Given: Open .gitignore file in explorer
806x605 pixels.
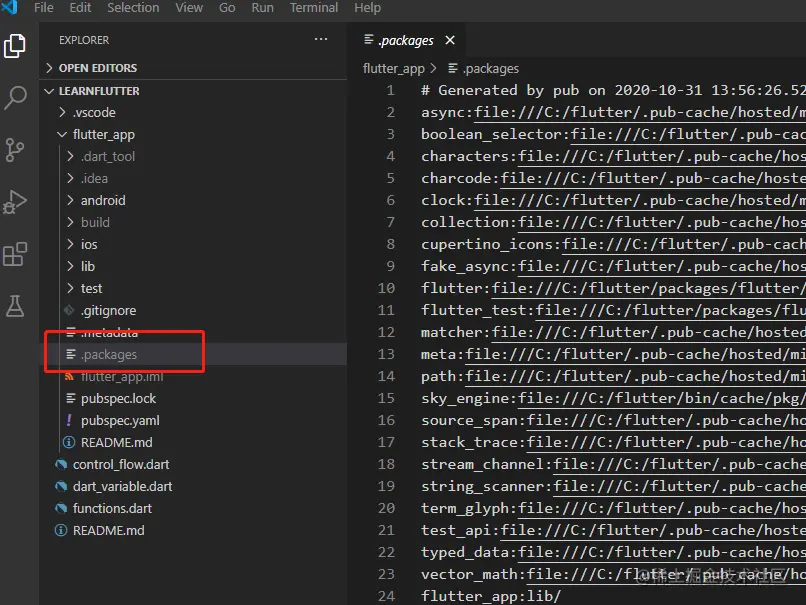Looking at the screenshot, I should pyautogui.click(x=108, y=310).
